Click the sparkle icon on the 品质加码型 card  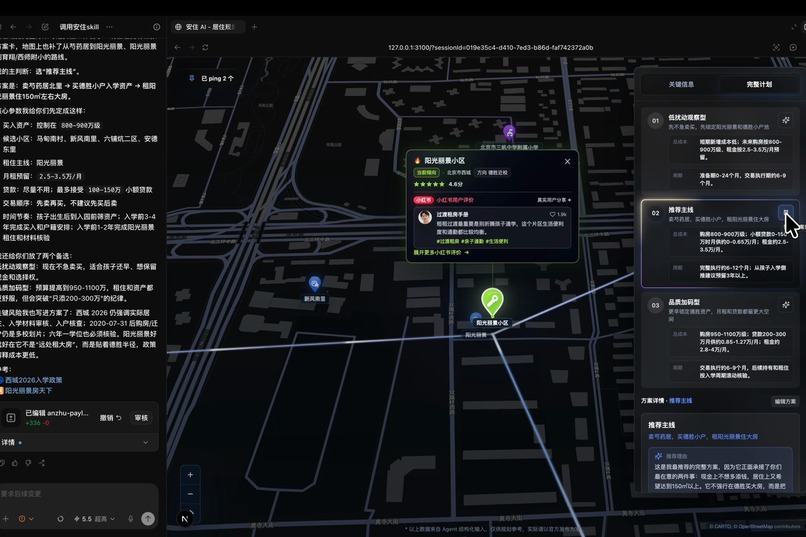click(x=785, y=305)
